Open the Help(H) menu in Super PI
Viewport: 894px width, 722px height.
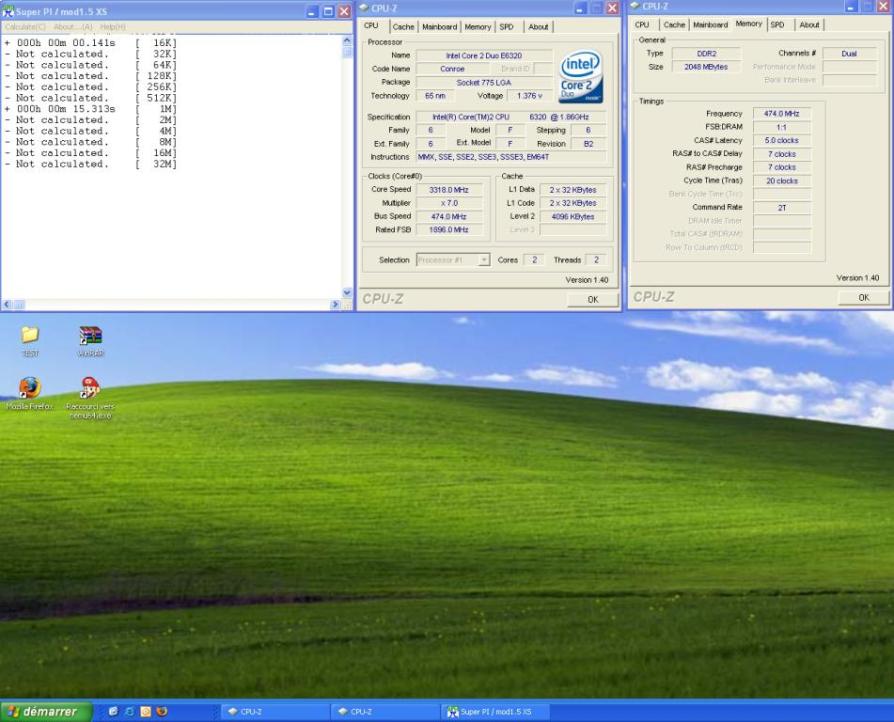(x=112, y=27)
